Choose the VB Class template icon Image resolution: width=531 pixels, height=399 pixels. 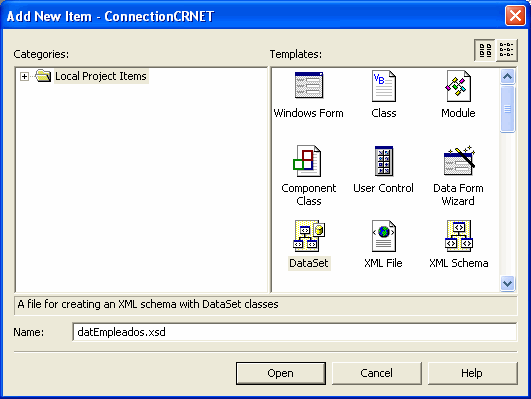click(383, 86)
